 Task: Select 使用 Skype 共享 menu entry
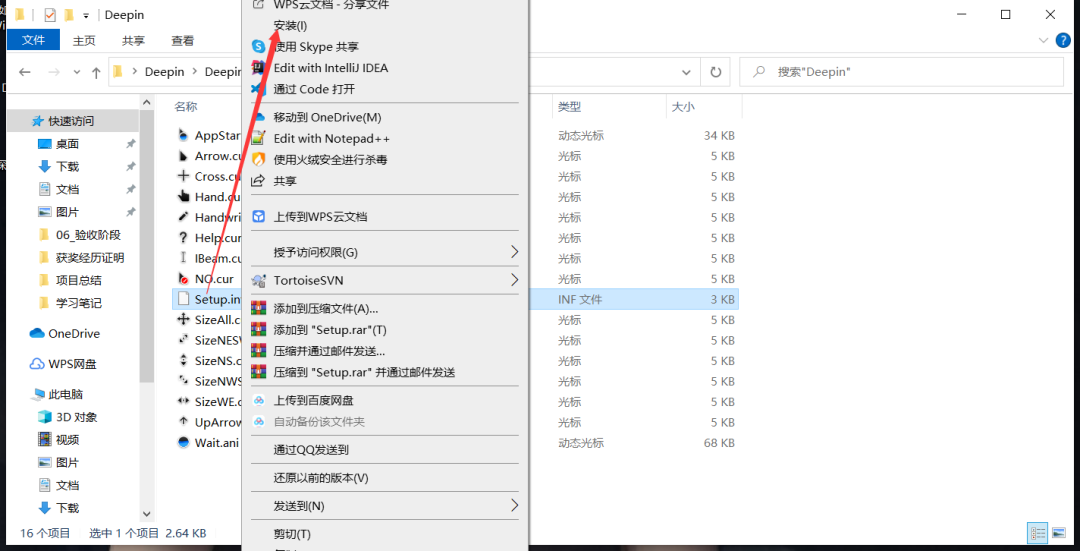point(316,47)
